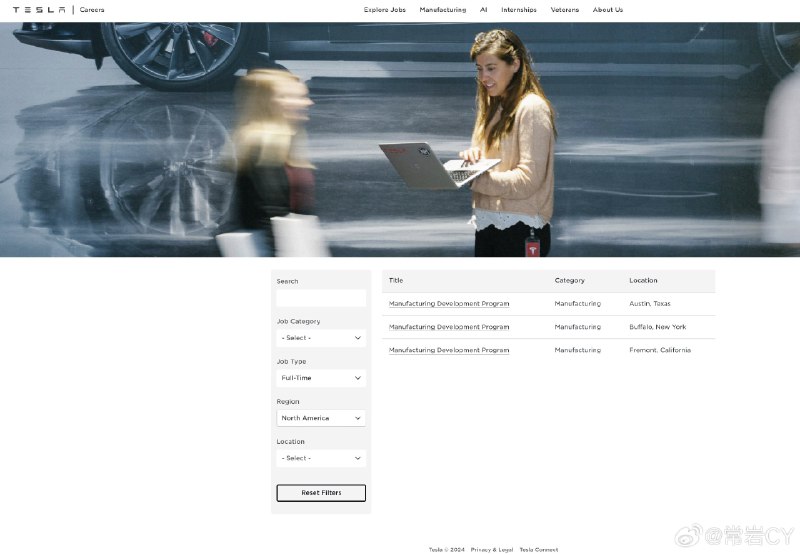Open the Privacy & Legal footer link
The height and width of the screenshot is (555, 800).
(x=492, y=549)
